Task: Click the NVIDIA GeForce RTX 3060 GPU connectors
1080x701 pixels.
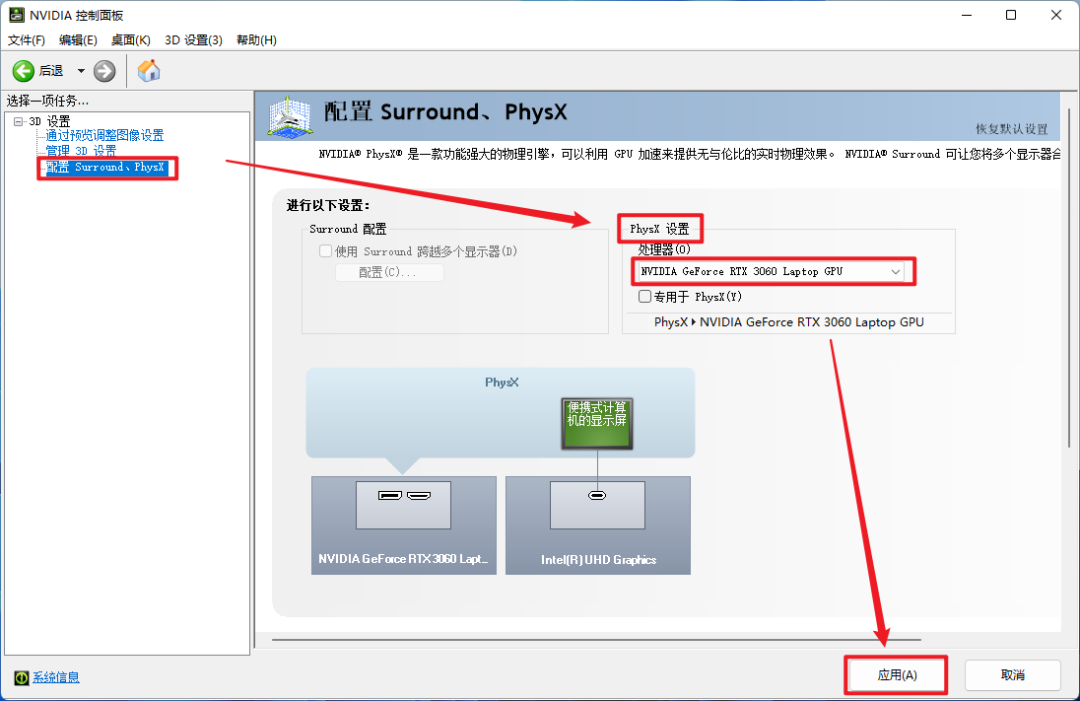Action: coord(404,495)
